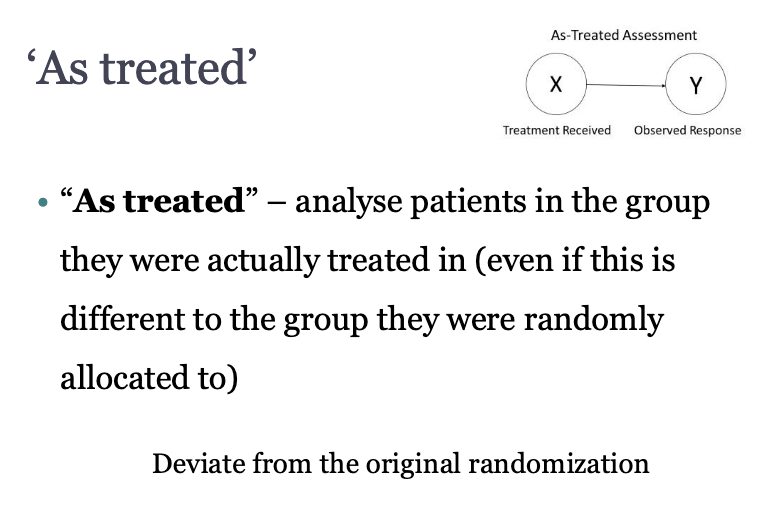Click the teal bullet point marker

point(43,202)
